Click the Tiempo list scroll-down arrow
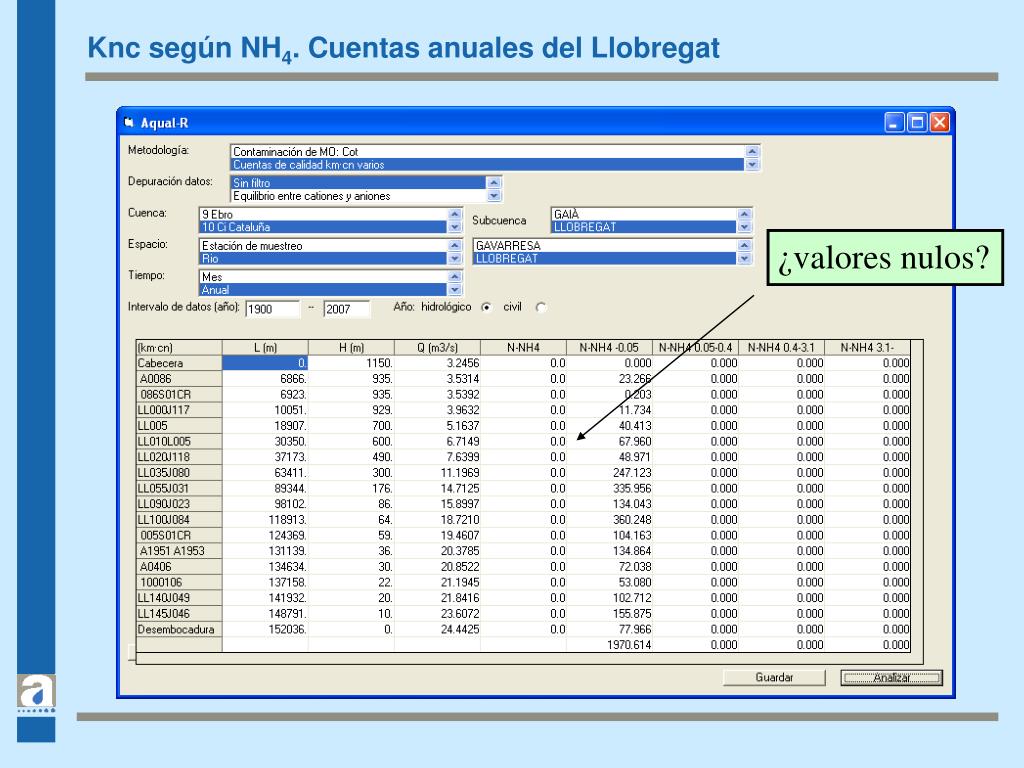 [455, 290]
